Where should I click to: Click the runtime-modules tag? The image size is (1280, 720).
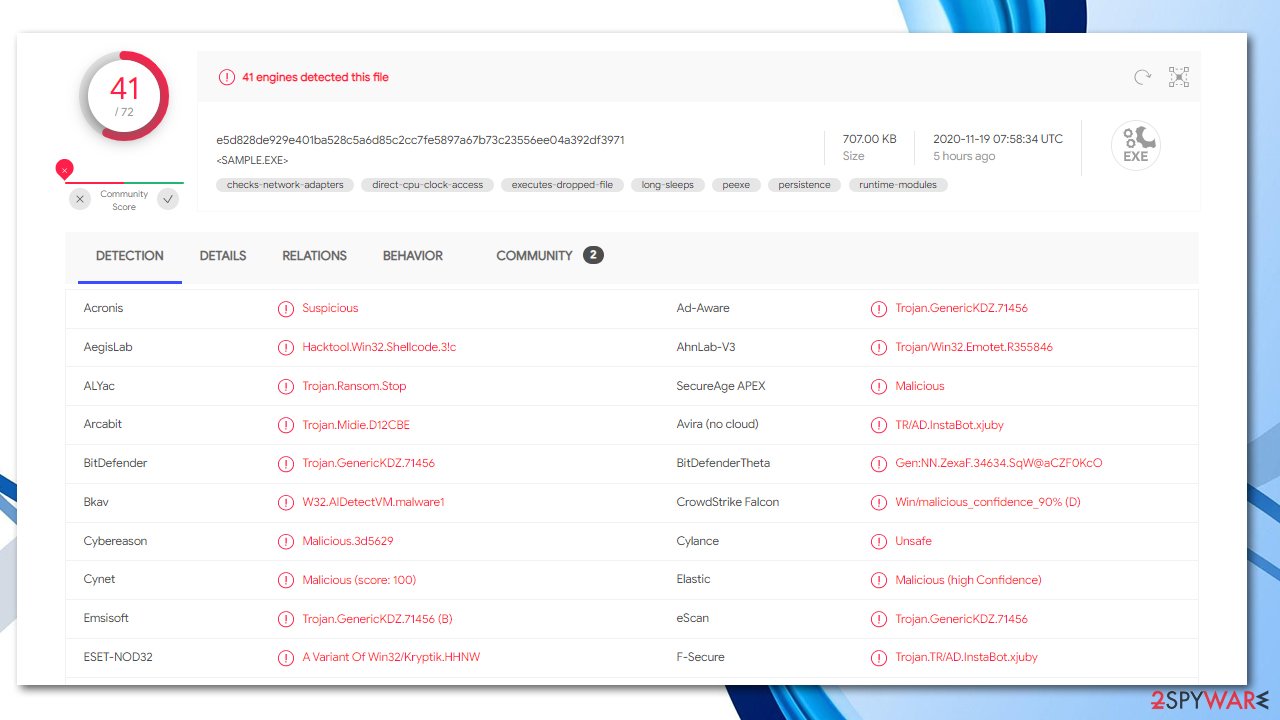(899, 185)
